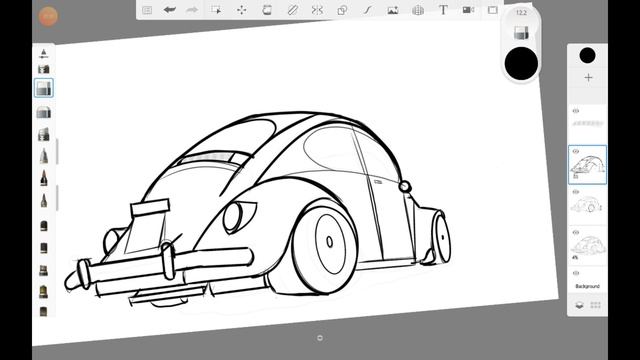The height and width of the screenshot is (360, 640).
Task: Open the layer options stack icon
Action: (579, 305)
